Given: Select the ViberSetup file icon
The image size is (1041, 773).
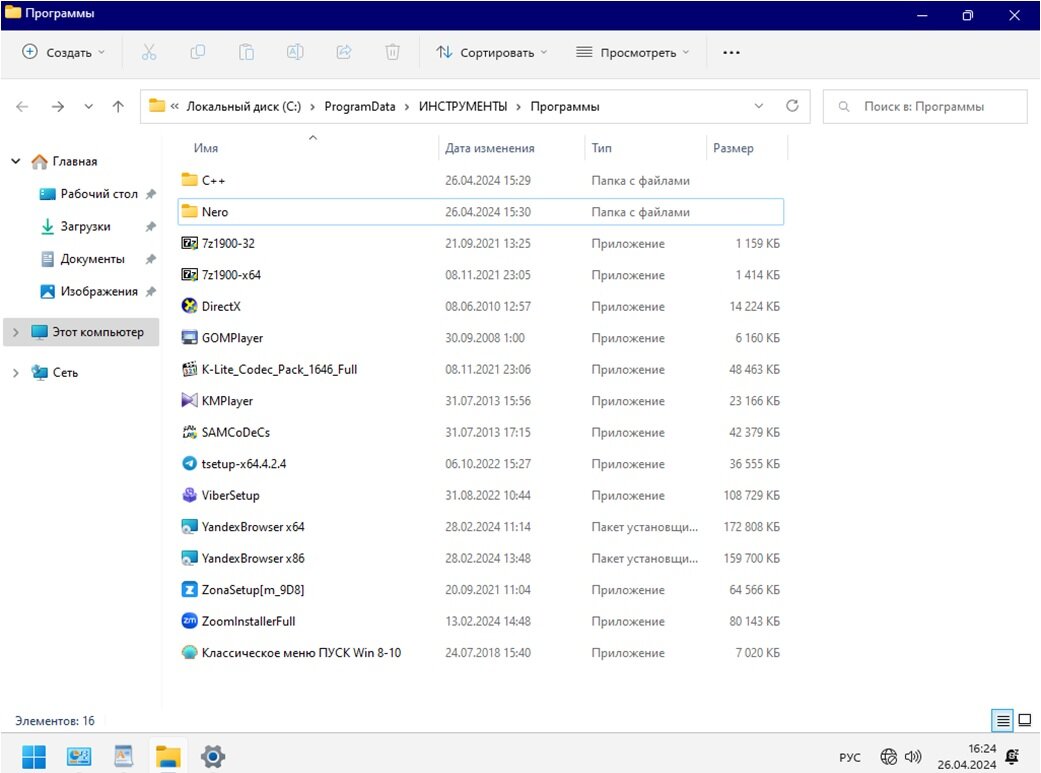Looking at the screenshot, I should click(189, 495).
